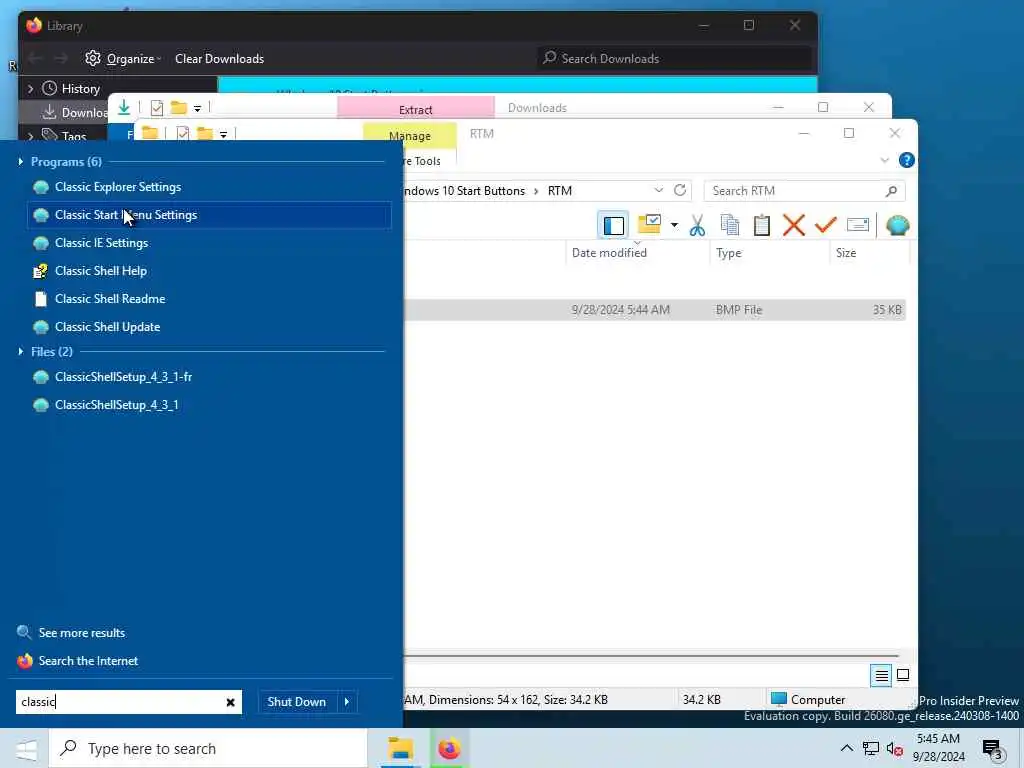Image resolution: width=1024 pixels, height=768 pixels.
Task: Sort by Size column header
Action: [846, 253]
